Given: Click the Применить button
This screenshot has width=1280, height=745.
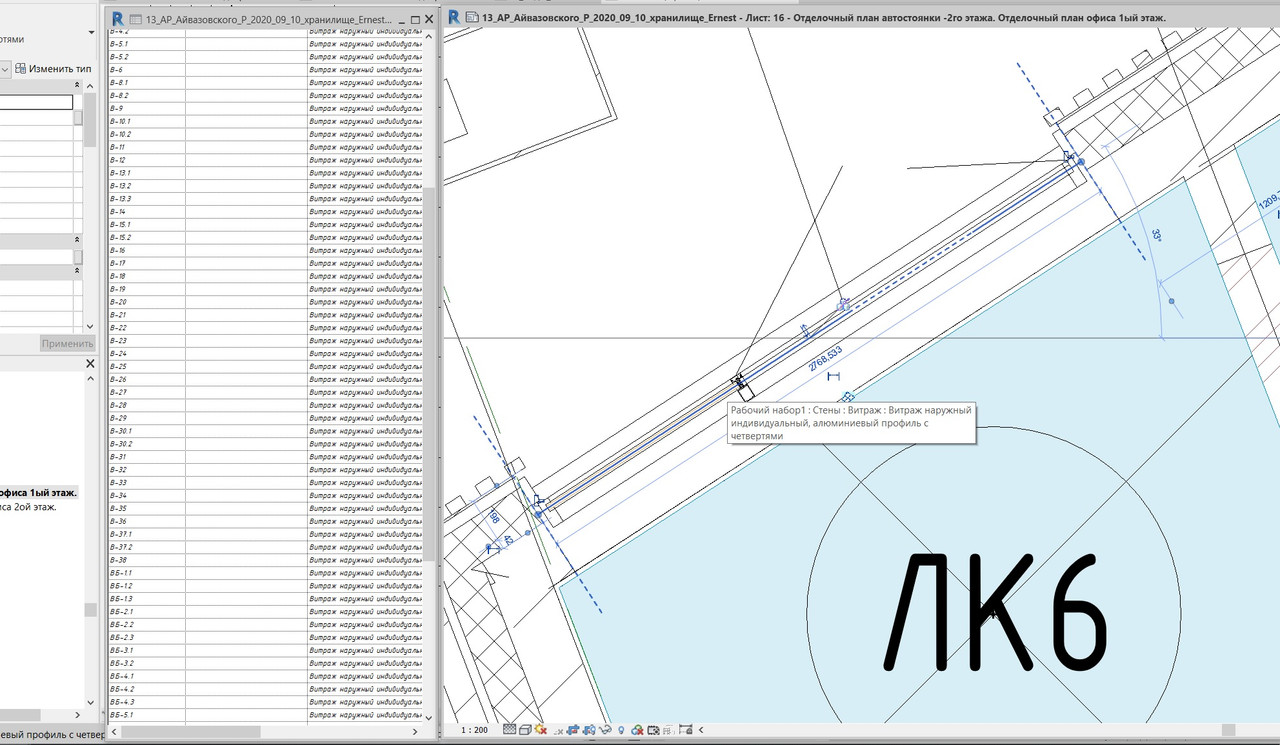Looking at the screenshot, I should [x=67, y=343].
